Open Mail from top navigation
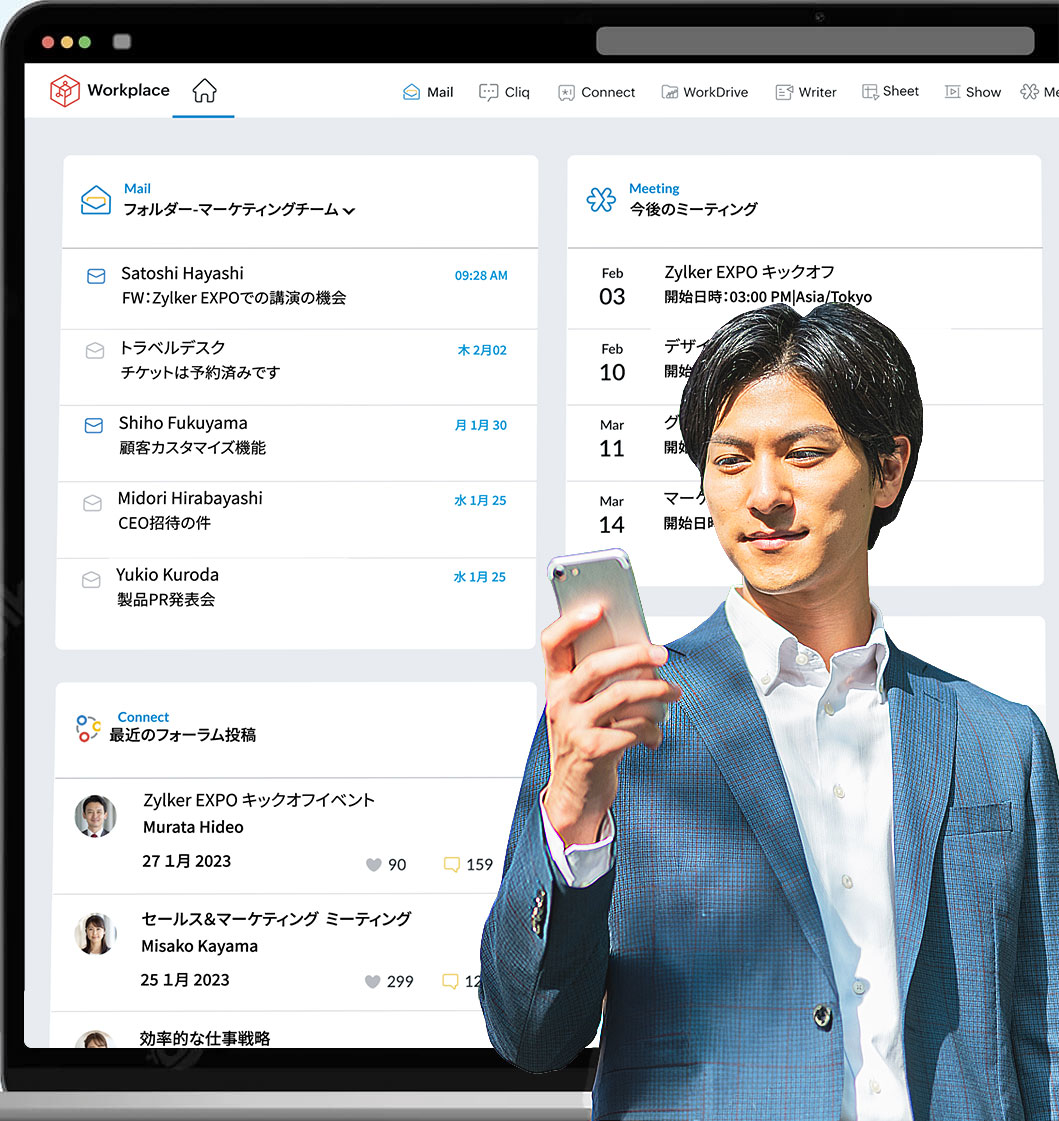Image resolution: width=1059 pixels, height=1121 pixels. click(x=428, y=92)
